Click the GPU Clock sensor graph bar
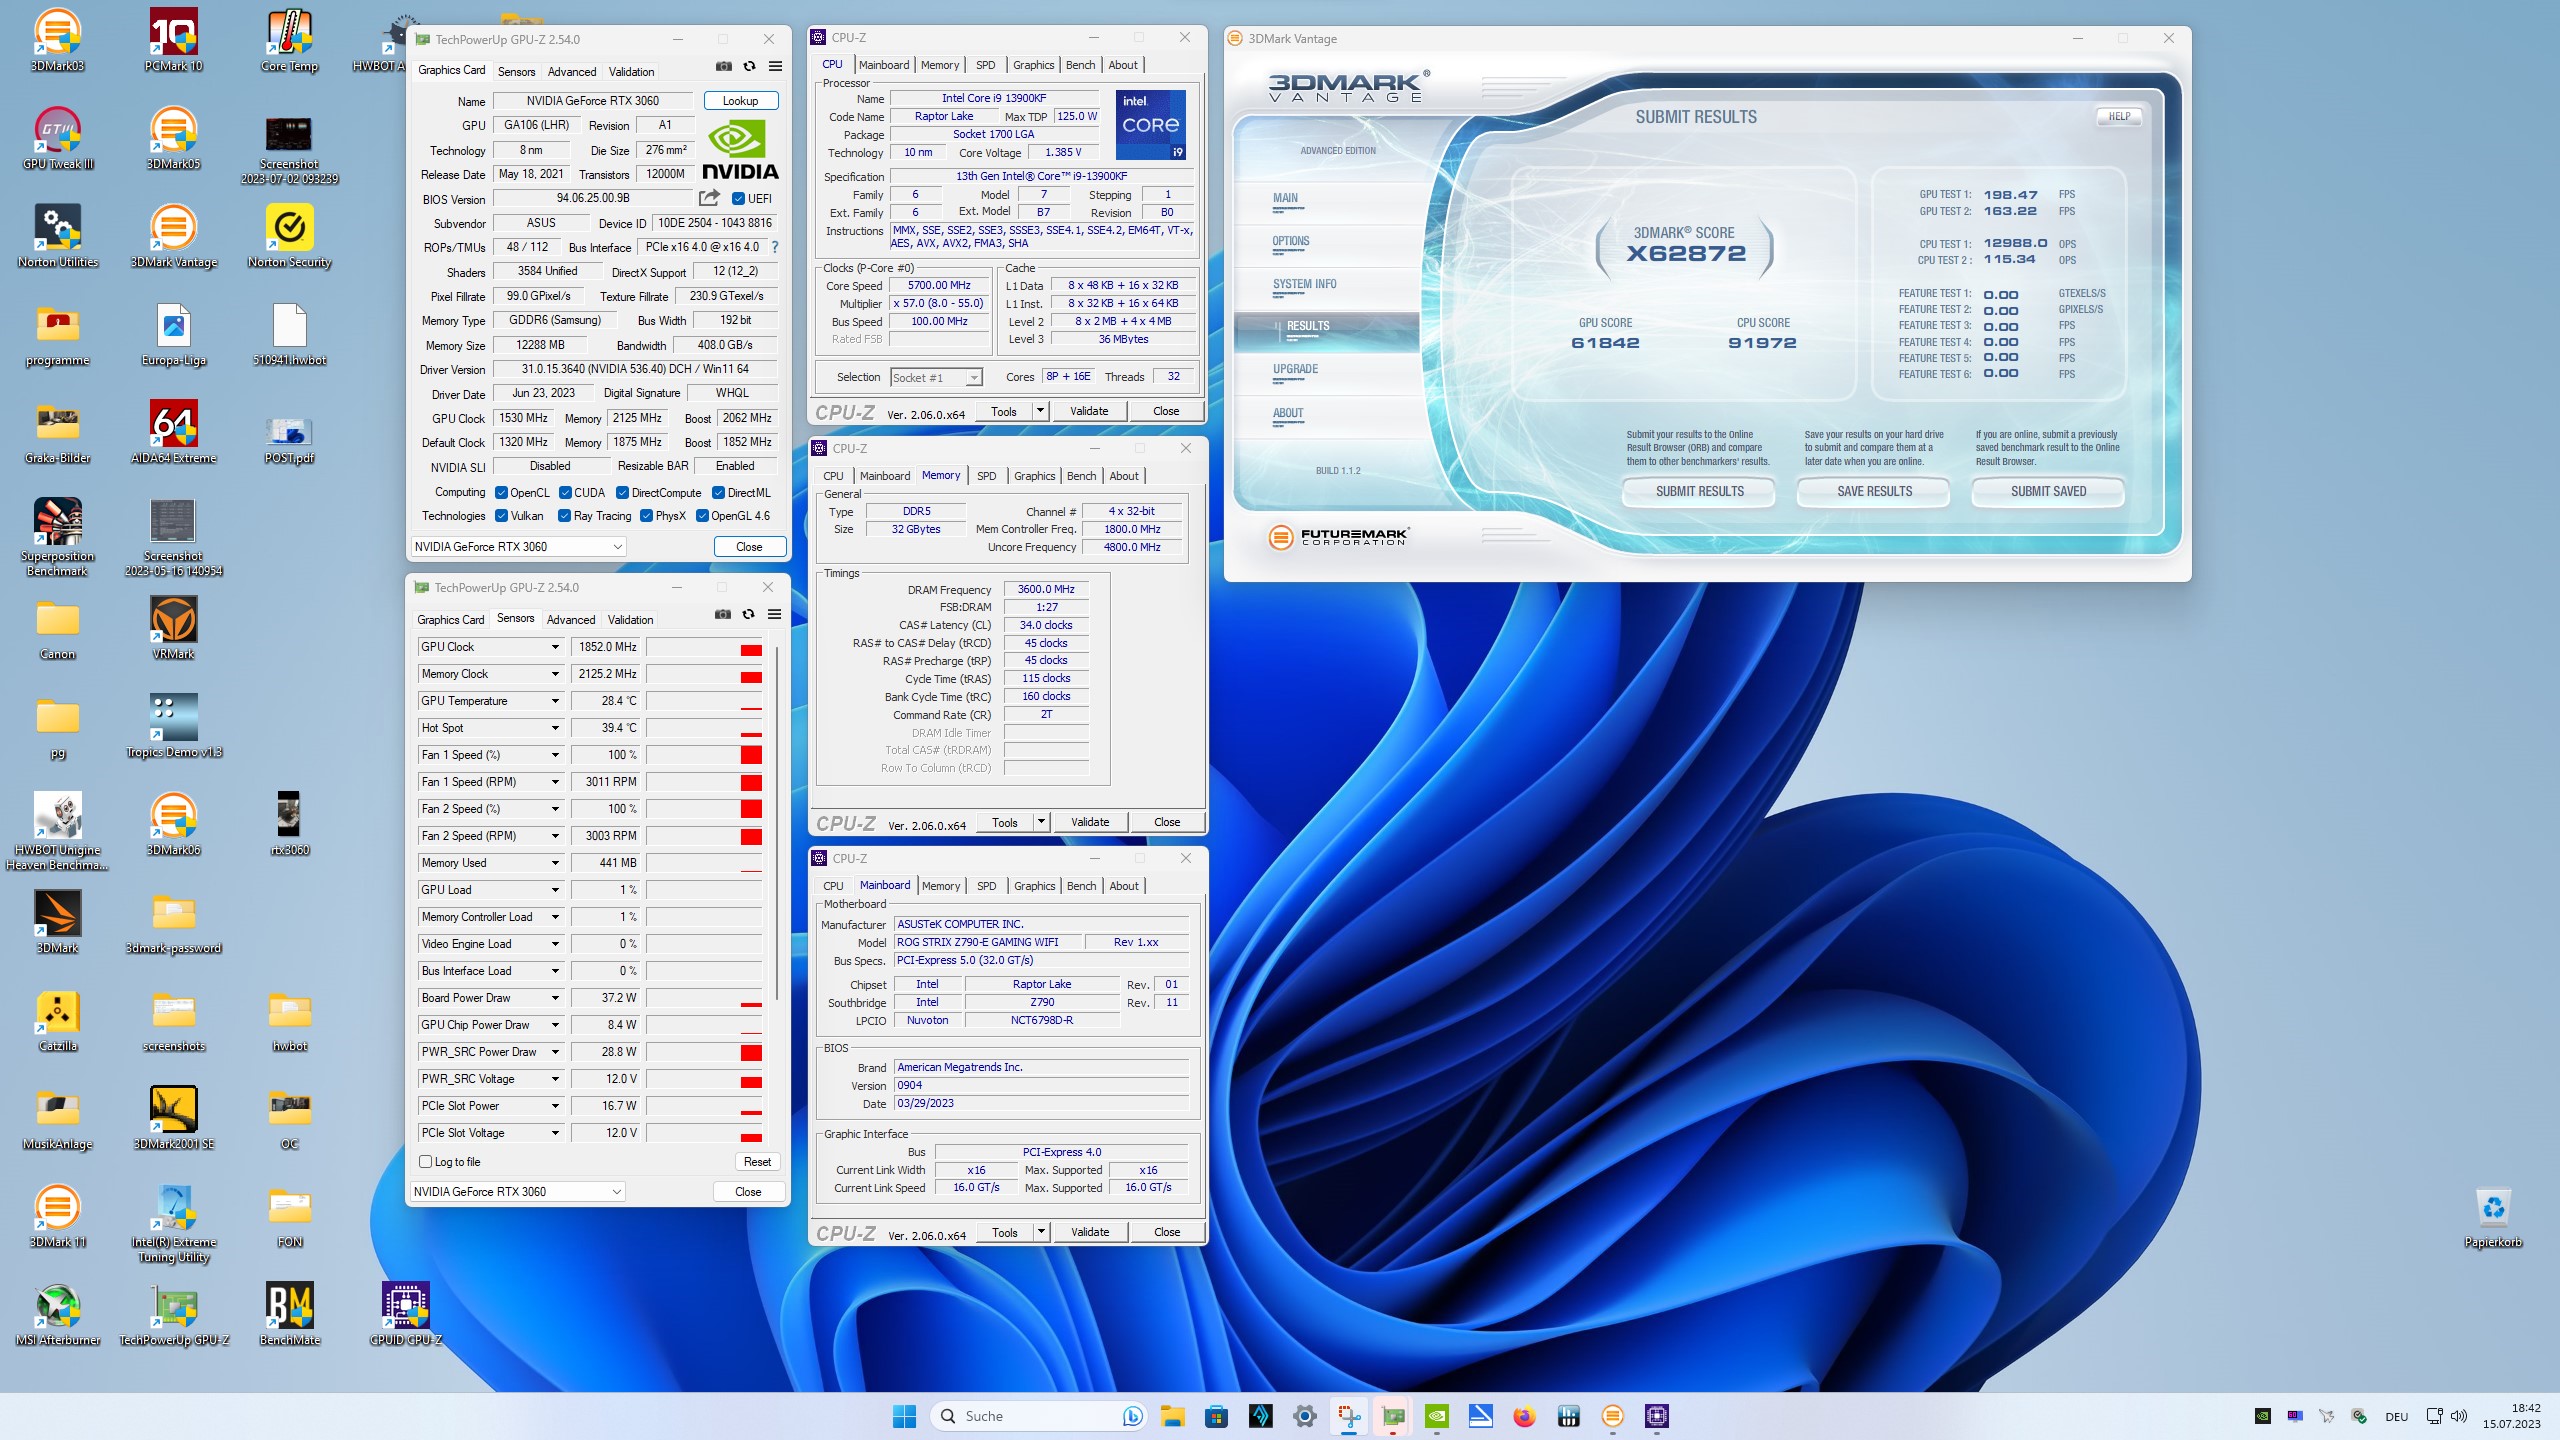Screen dimensions: 2560x1440 pyautogui.click(x=704, y=647)
